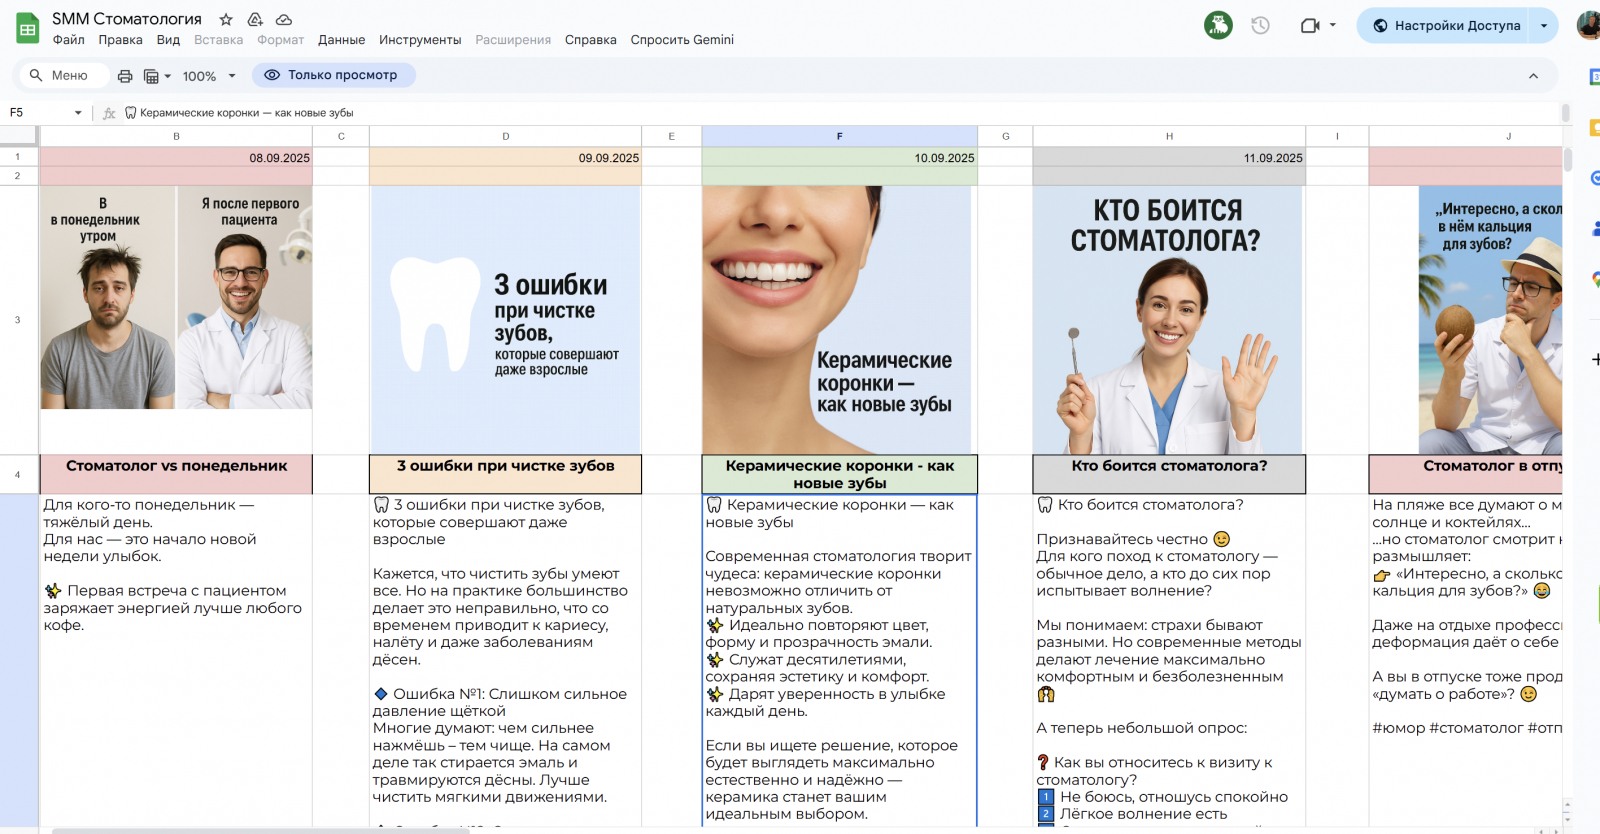Viewport: 1600px width, 834px height.
Task: Click the add to Drive icon
Action: [x=255, y=19]
